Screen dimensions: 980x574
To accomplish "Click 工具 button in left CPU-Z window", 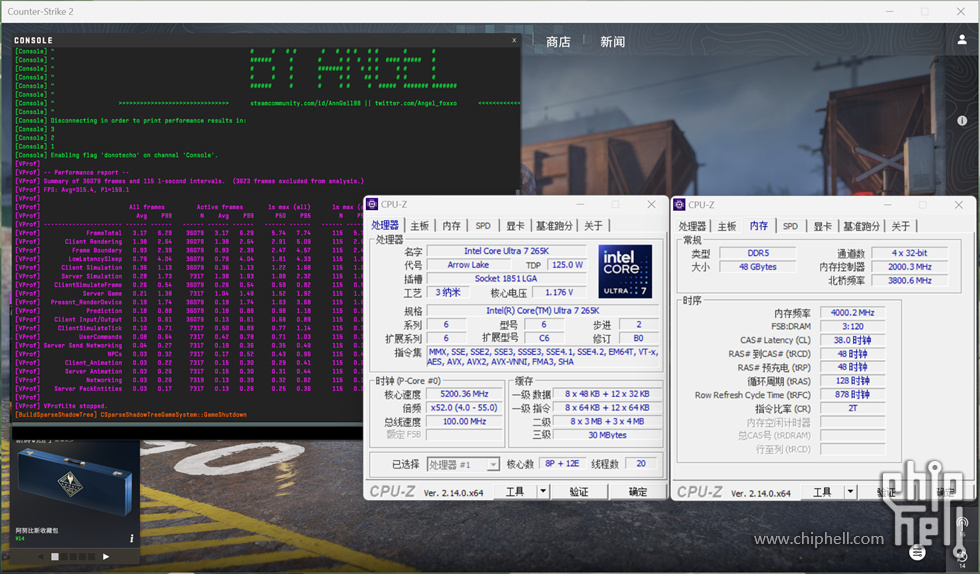I will 515,491.
